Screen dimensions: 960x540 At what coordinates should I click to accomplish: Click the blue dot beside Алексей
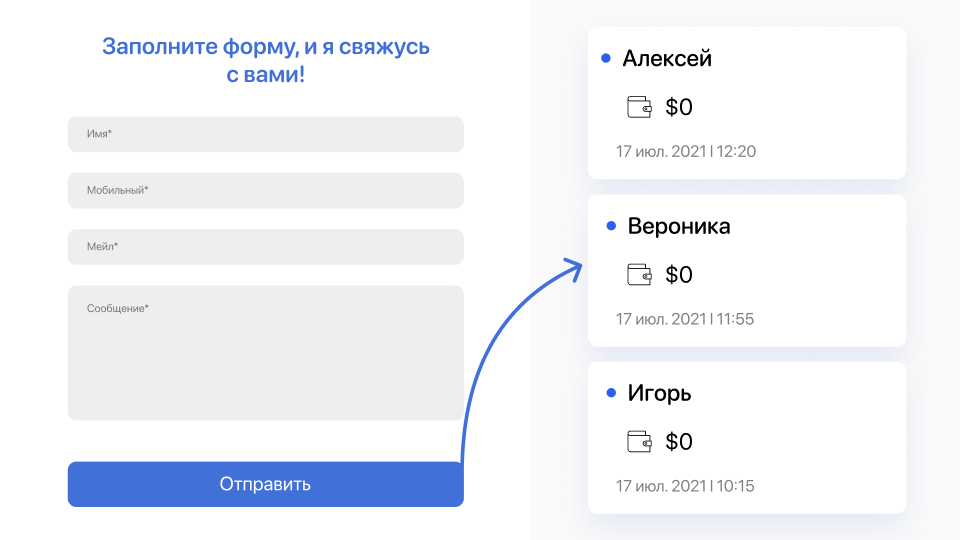606,58
